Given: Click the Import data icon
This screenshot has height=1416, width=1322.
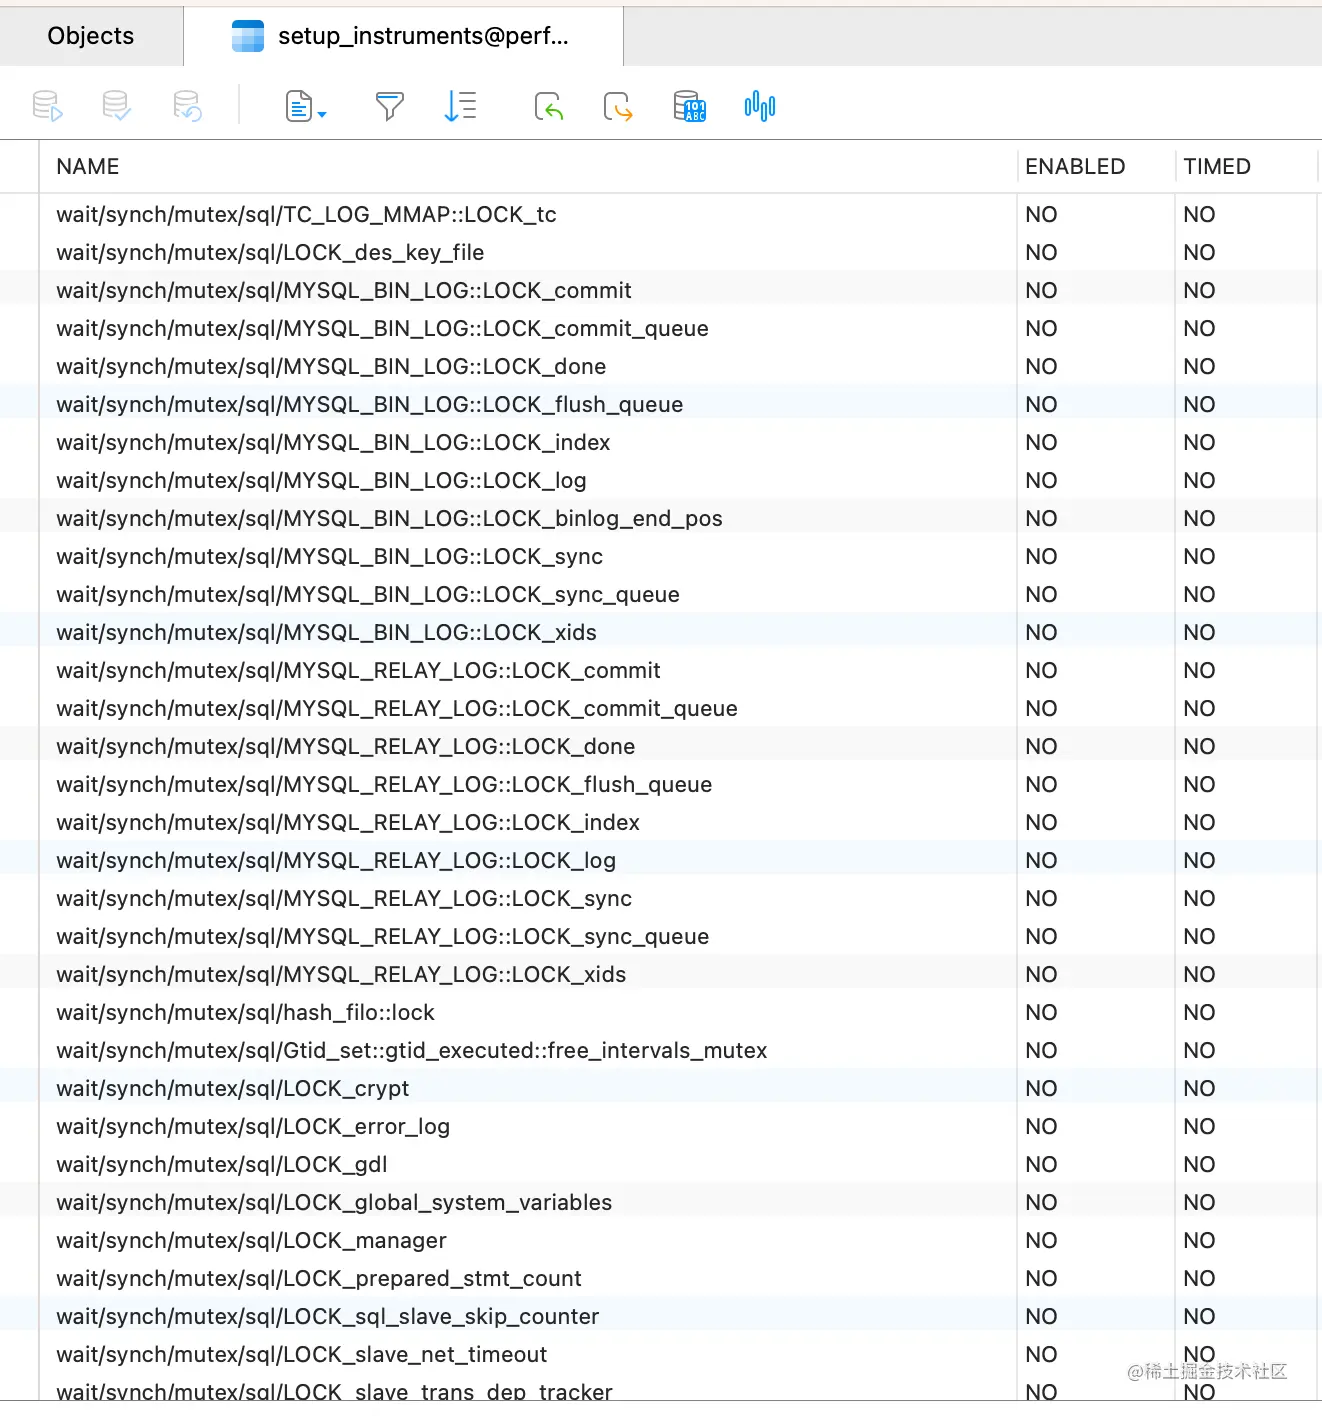Looking at the screenshot, I should tap(549, 105).
